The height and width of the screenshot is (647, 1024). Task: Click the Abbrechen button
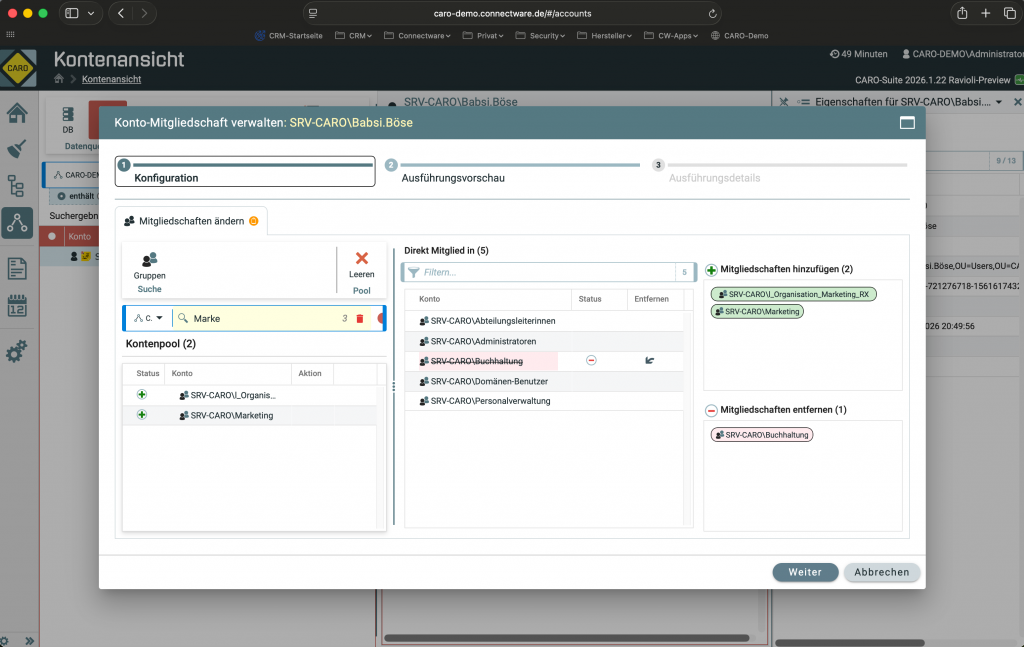(x=881, y=572)
